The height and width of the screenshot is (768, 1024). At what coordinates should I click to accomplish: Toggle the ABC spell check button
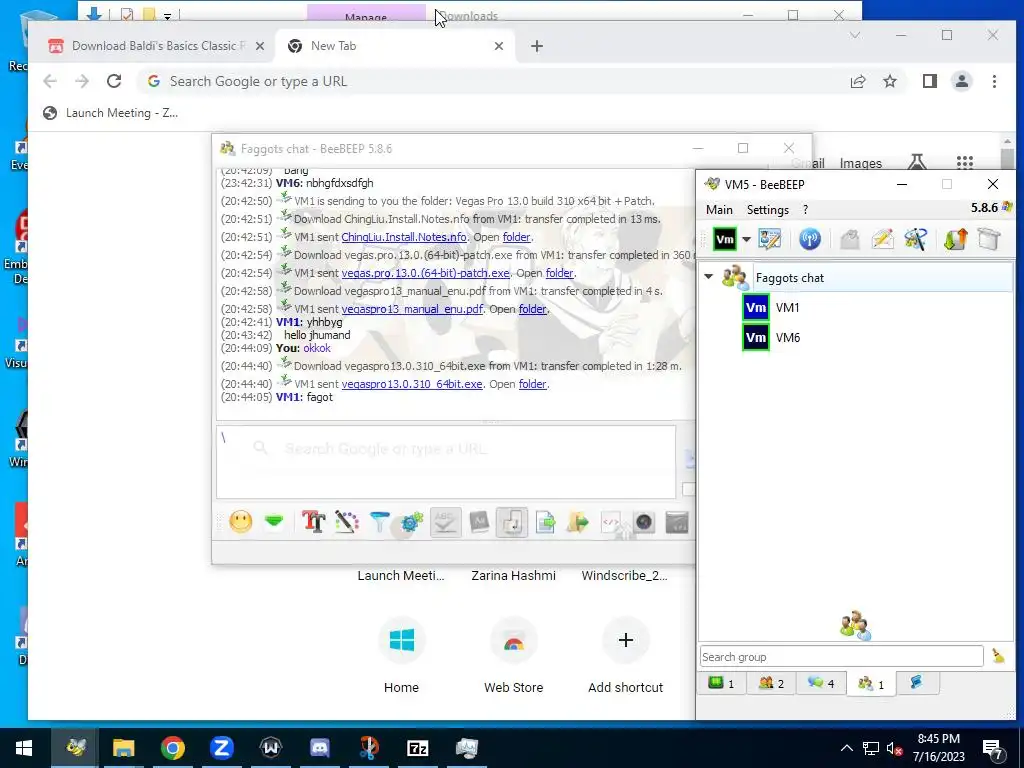pos(445,522)
